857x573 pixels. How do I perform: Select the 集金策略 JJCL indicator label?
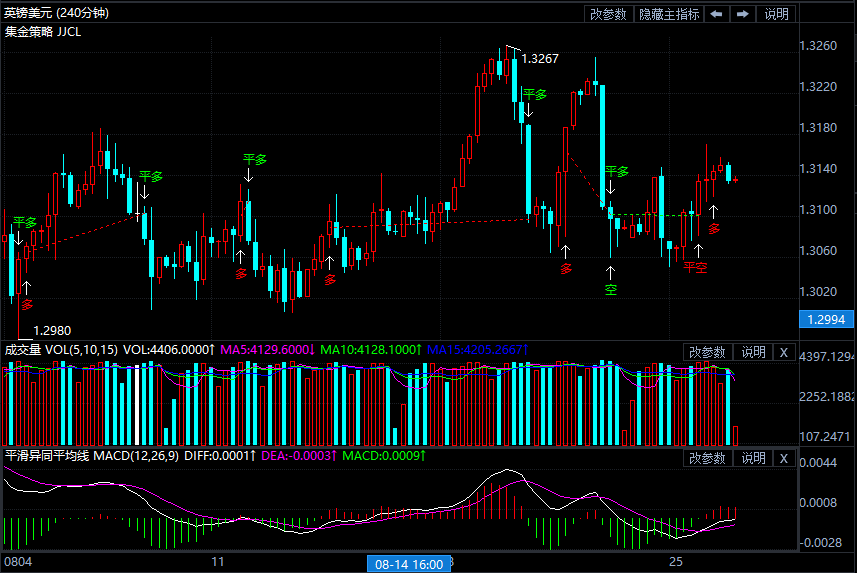pyautogui.click(x=44, y=31)
